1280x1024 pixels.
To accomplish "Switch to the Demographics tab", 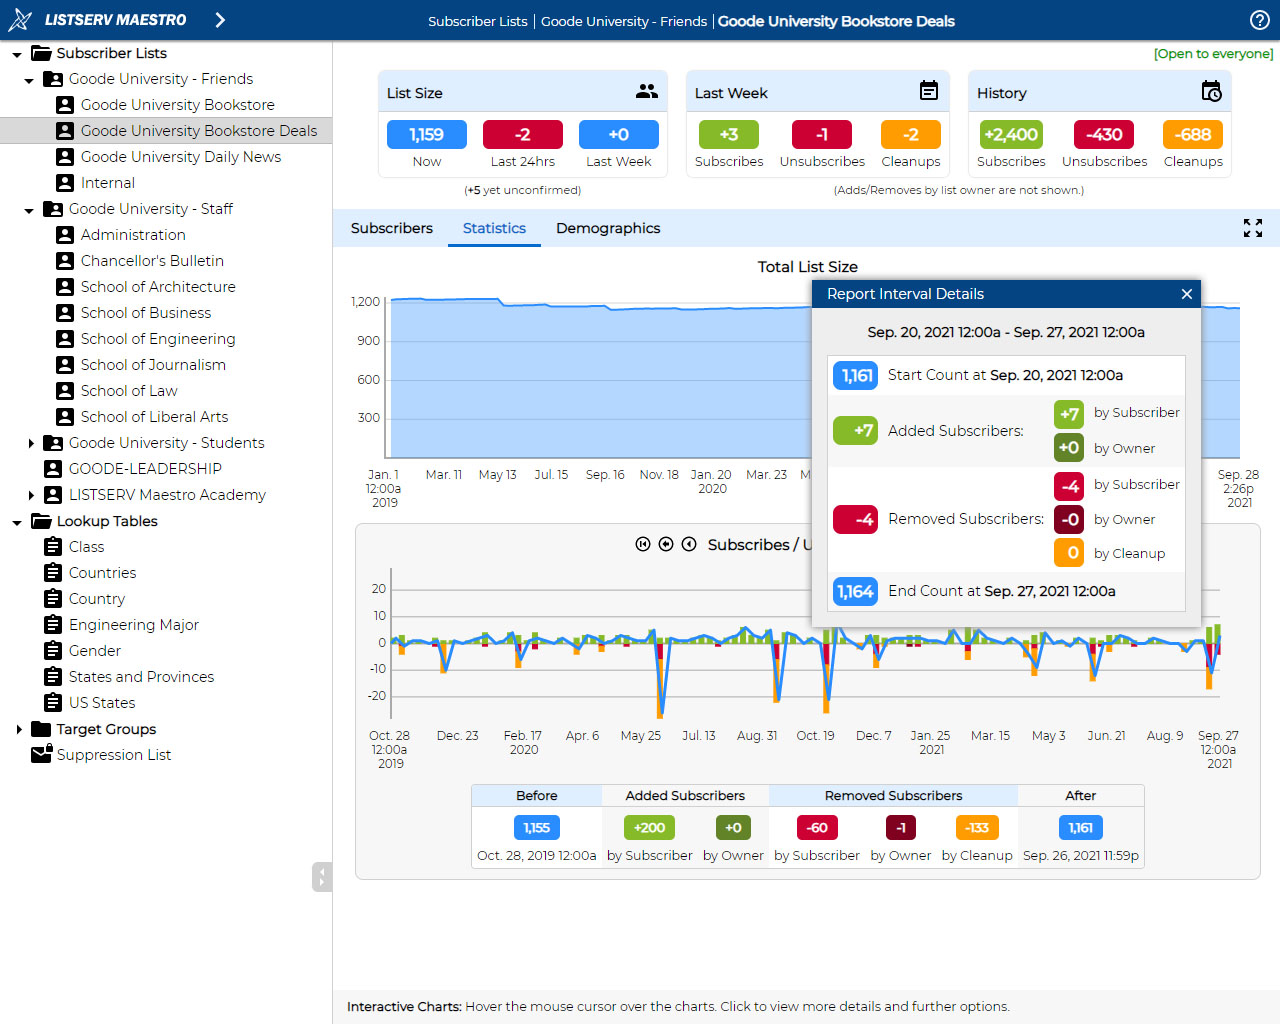I will point(608,228).
